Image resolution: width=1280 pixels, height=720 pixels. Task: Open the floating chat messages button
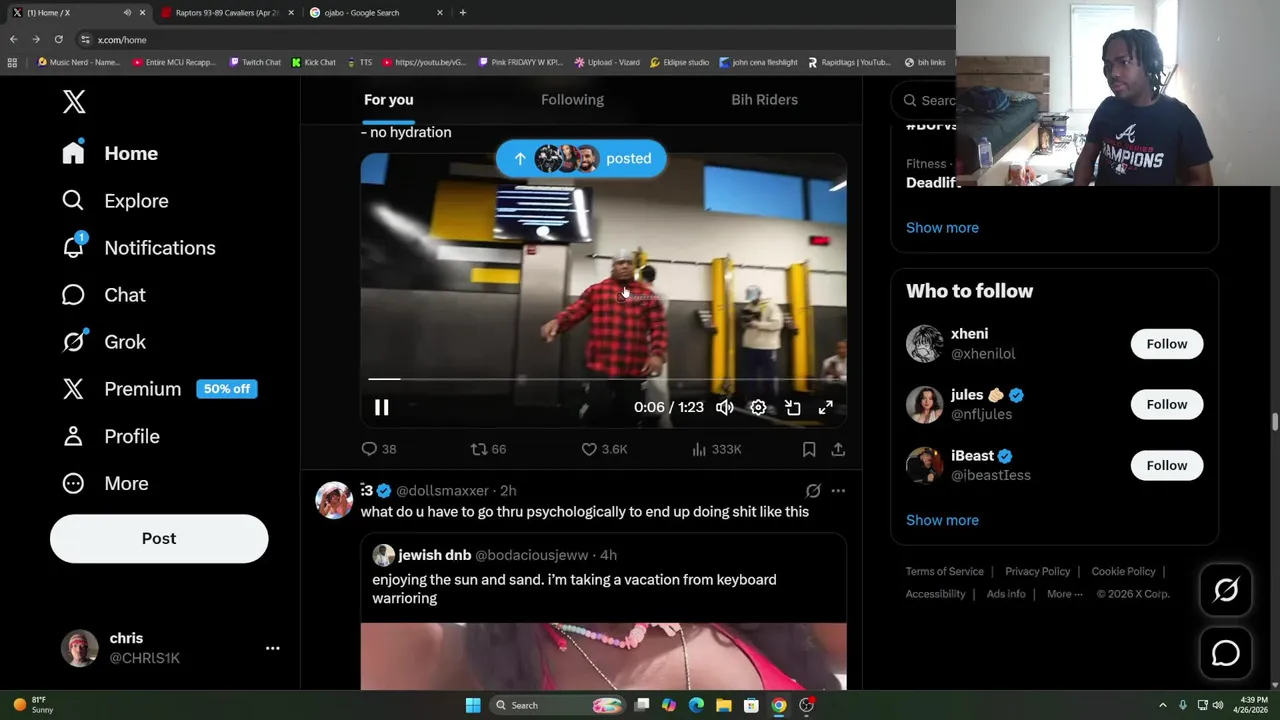[x=1226, y=653]
